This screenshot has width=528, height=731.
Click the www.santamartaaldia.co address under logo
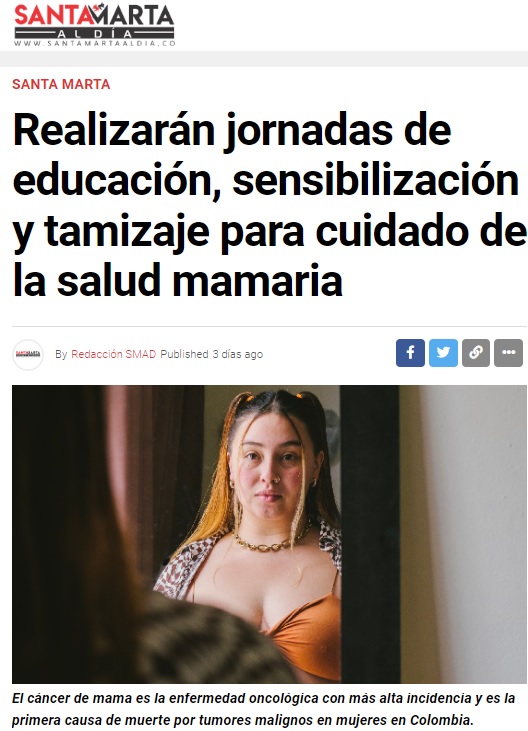coord(95,43)
